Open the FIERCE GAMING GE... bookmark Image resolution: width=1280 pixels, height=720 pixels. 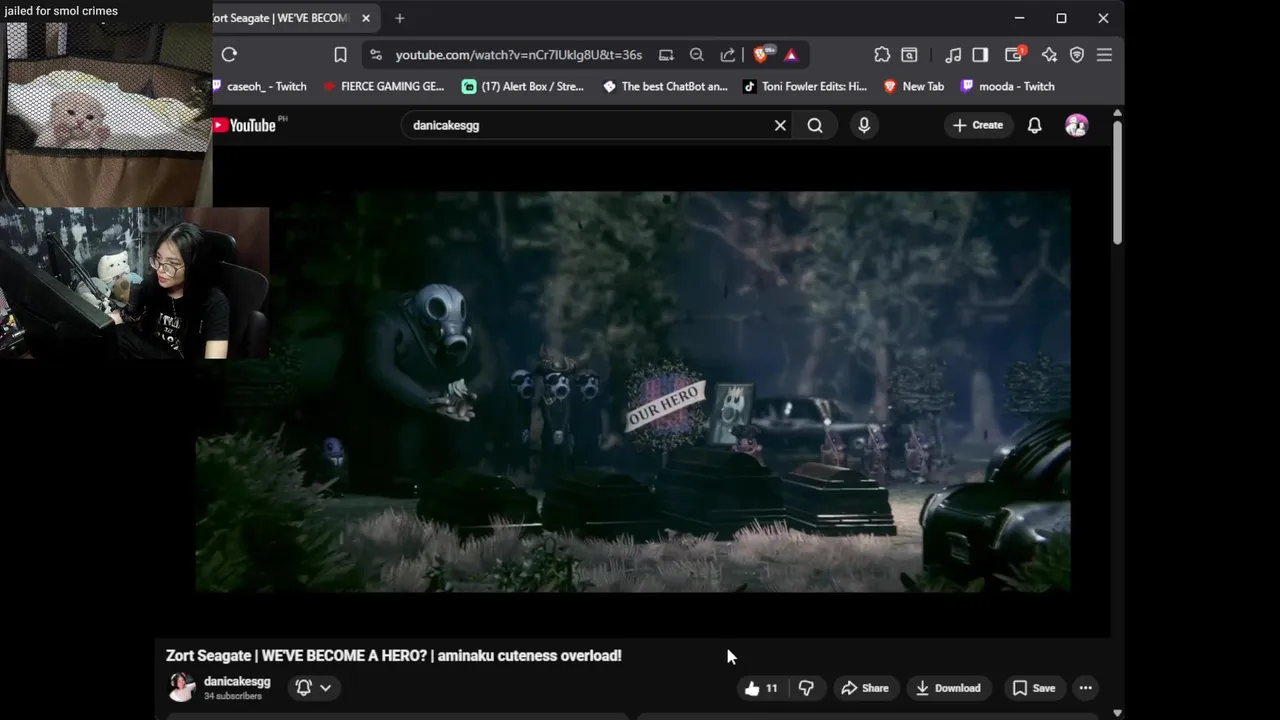click(384, 86)
